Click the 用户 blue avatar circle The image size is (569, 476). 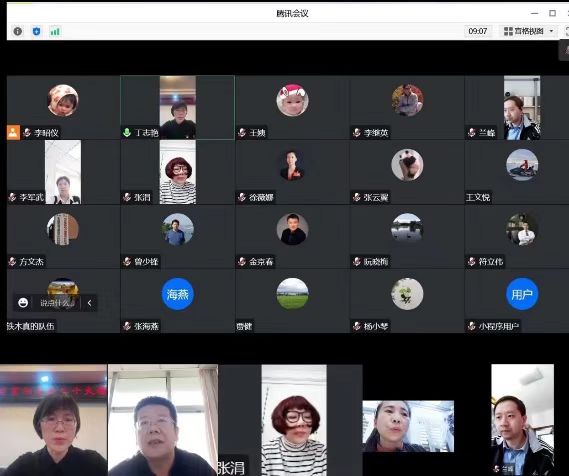point(522,294)
